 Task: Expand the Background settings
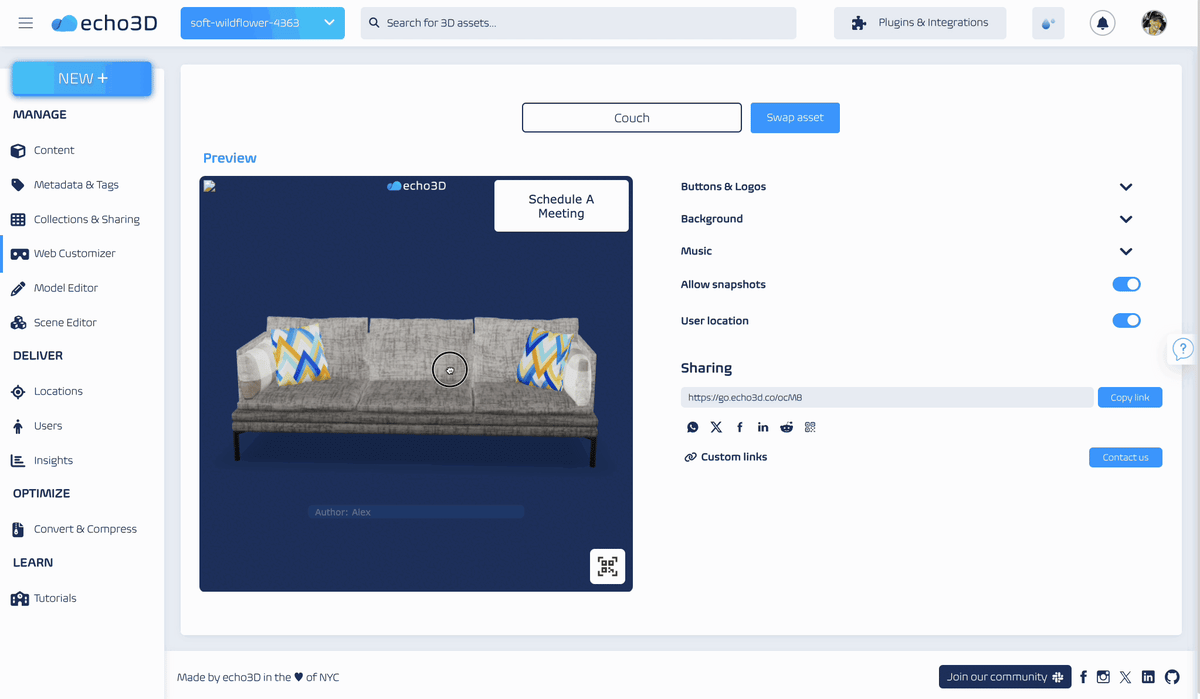[x=1125, y=218]
